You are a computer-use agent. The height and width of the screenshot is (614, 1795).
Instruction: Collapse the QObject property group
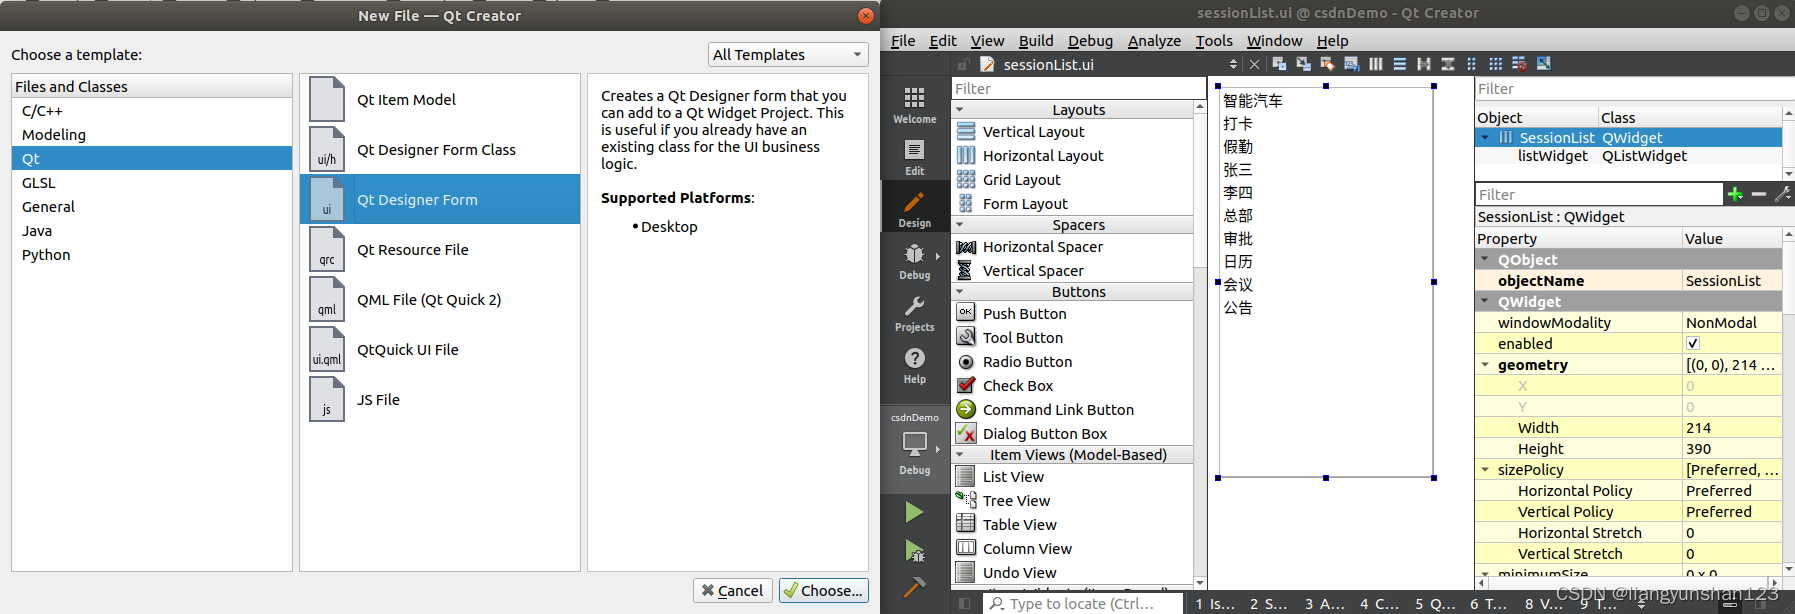tap(1485, 260)
